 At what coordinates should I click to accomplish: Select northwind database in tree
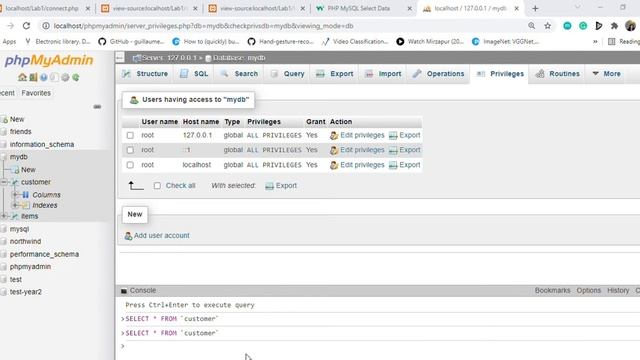[x=25, y=242]
